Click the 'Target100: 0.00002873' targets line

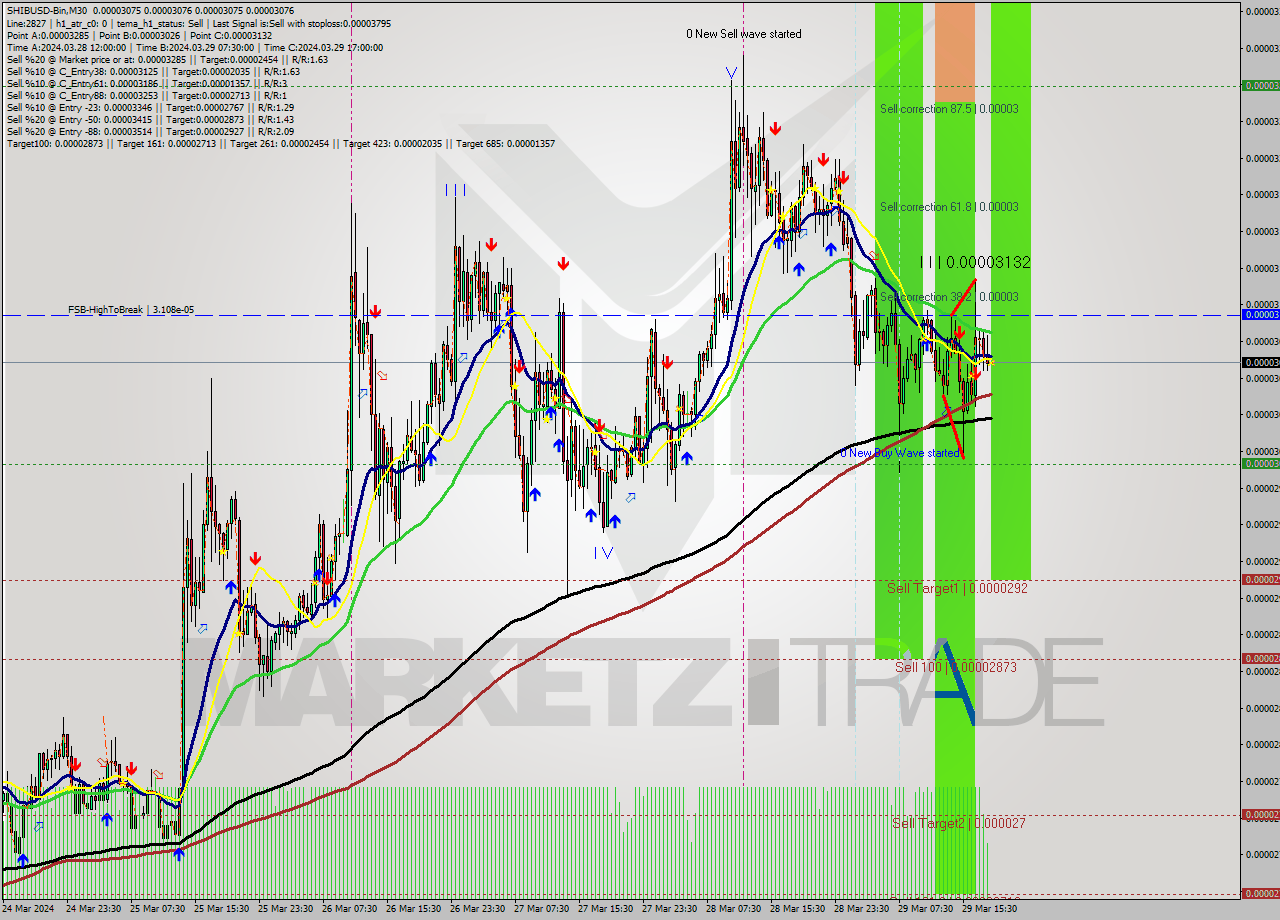(x=280, y=143)
